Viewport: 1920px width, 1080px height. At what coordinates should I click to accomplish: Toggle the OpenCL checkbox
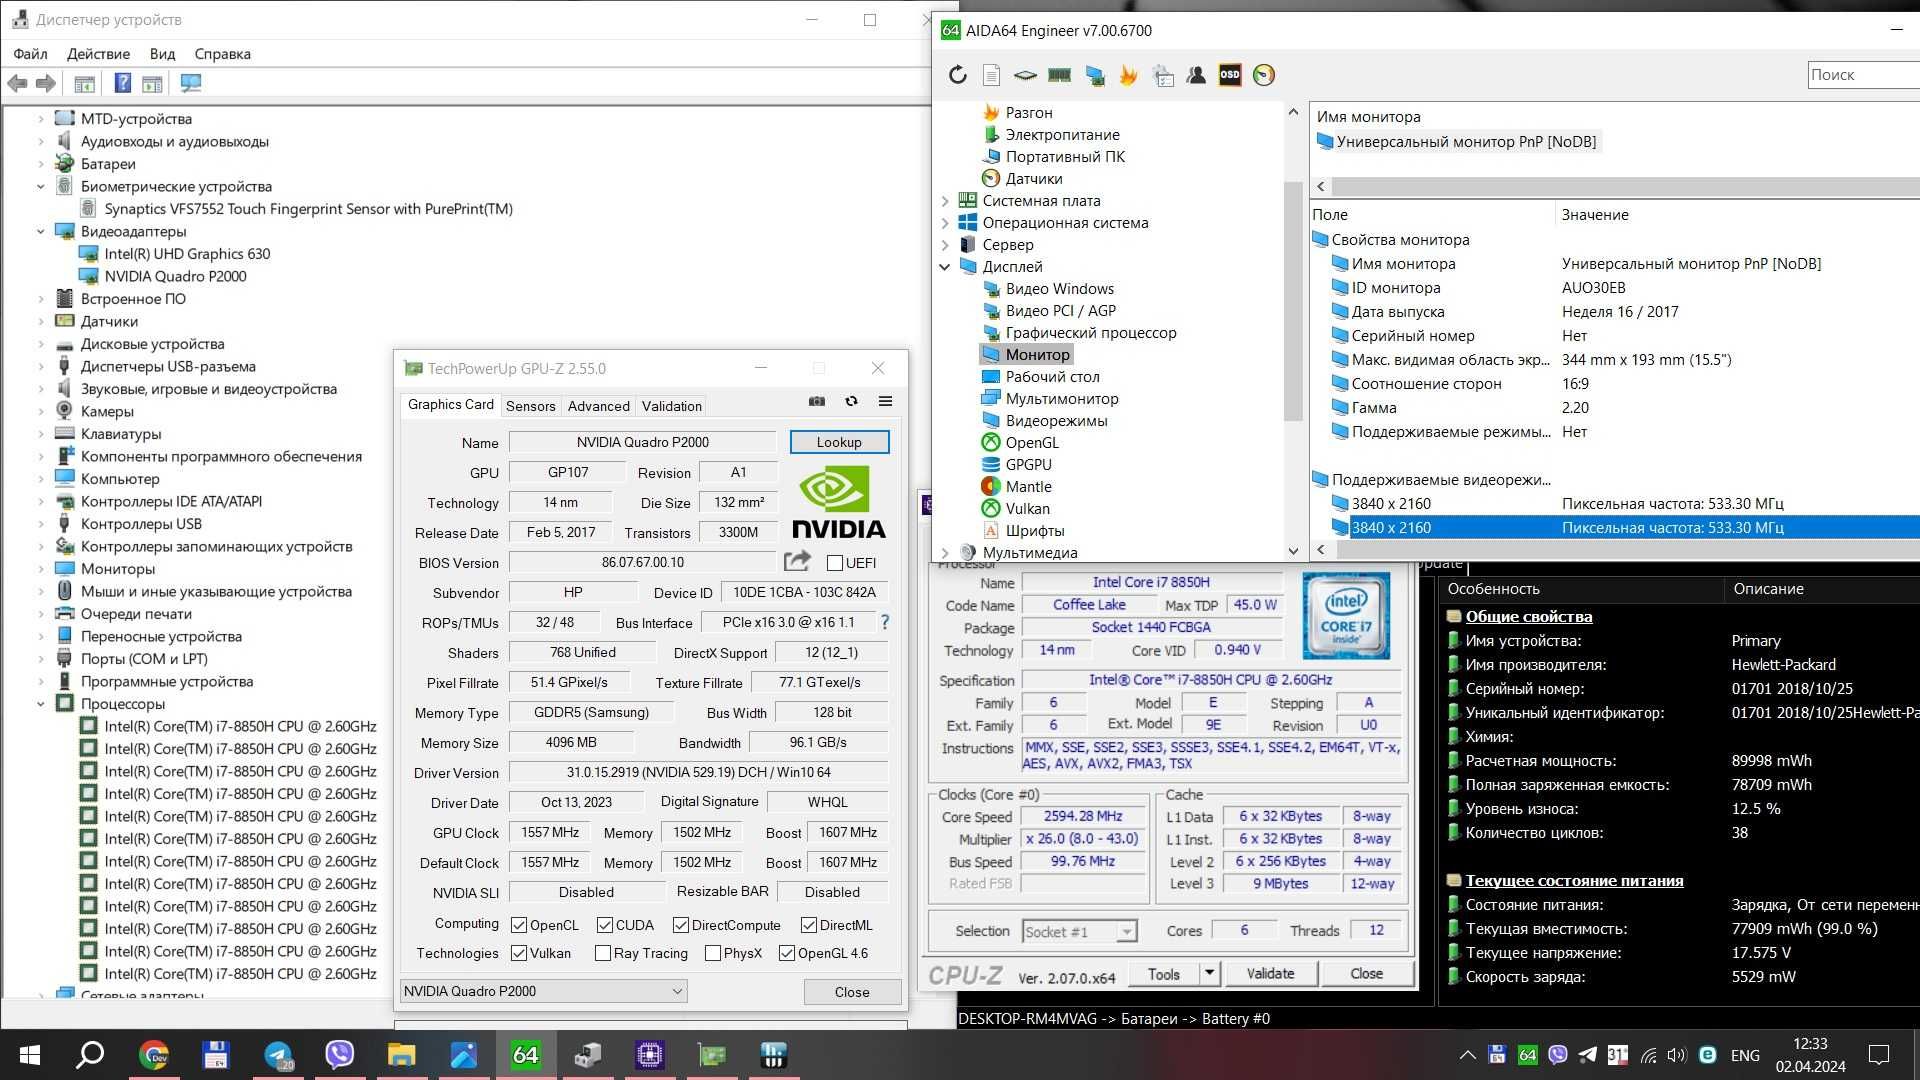[x=519, y=925]
